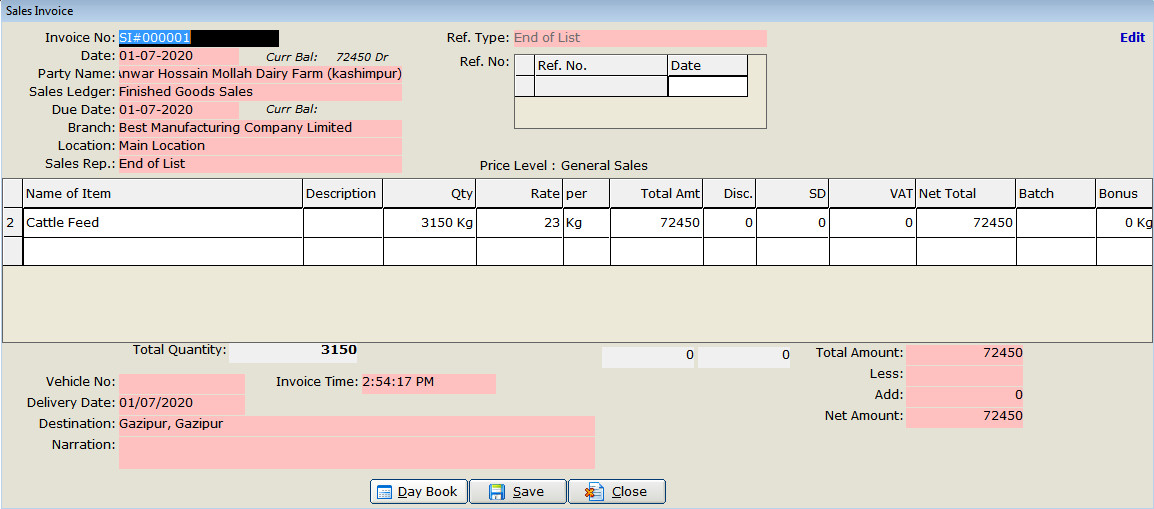Image resolution: width=1154 pixels, height=509 pixels.
Task: Close the sales invoice form
Action: (x=617, y=491)
